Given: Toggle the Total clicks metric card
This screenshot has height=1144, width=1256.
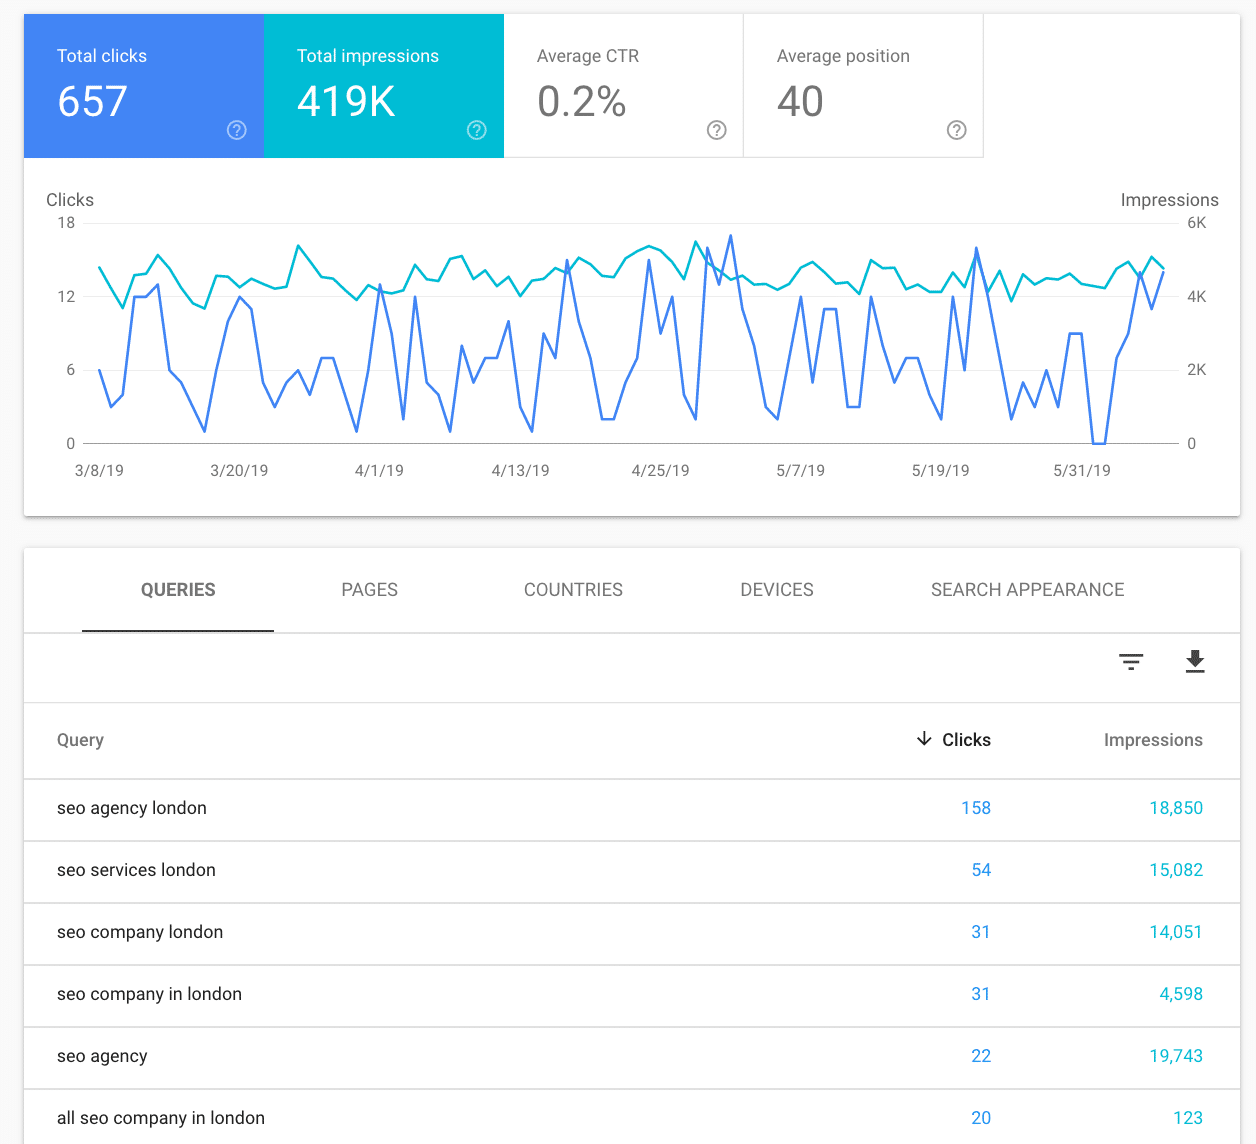Looking at the screenshot, I should click(x=143, y=85).
